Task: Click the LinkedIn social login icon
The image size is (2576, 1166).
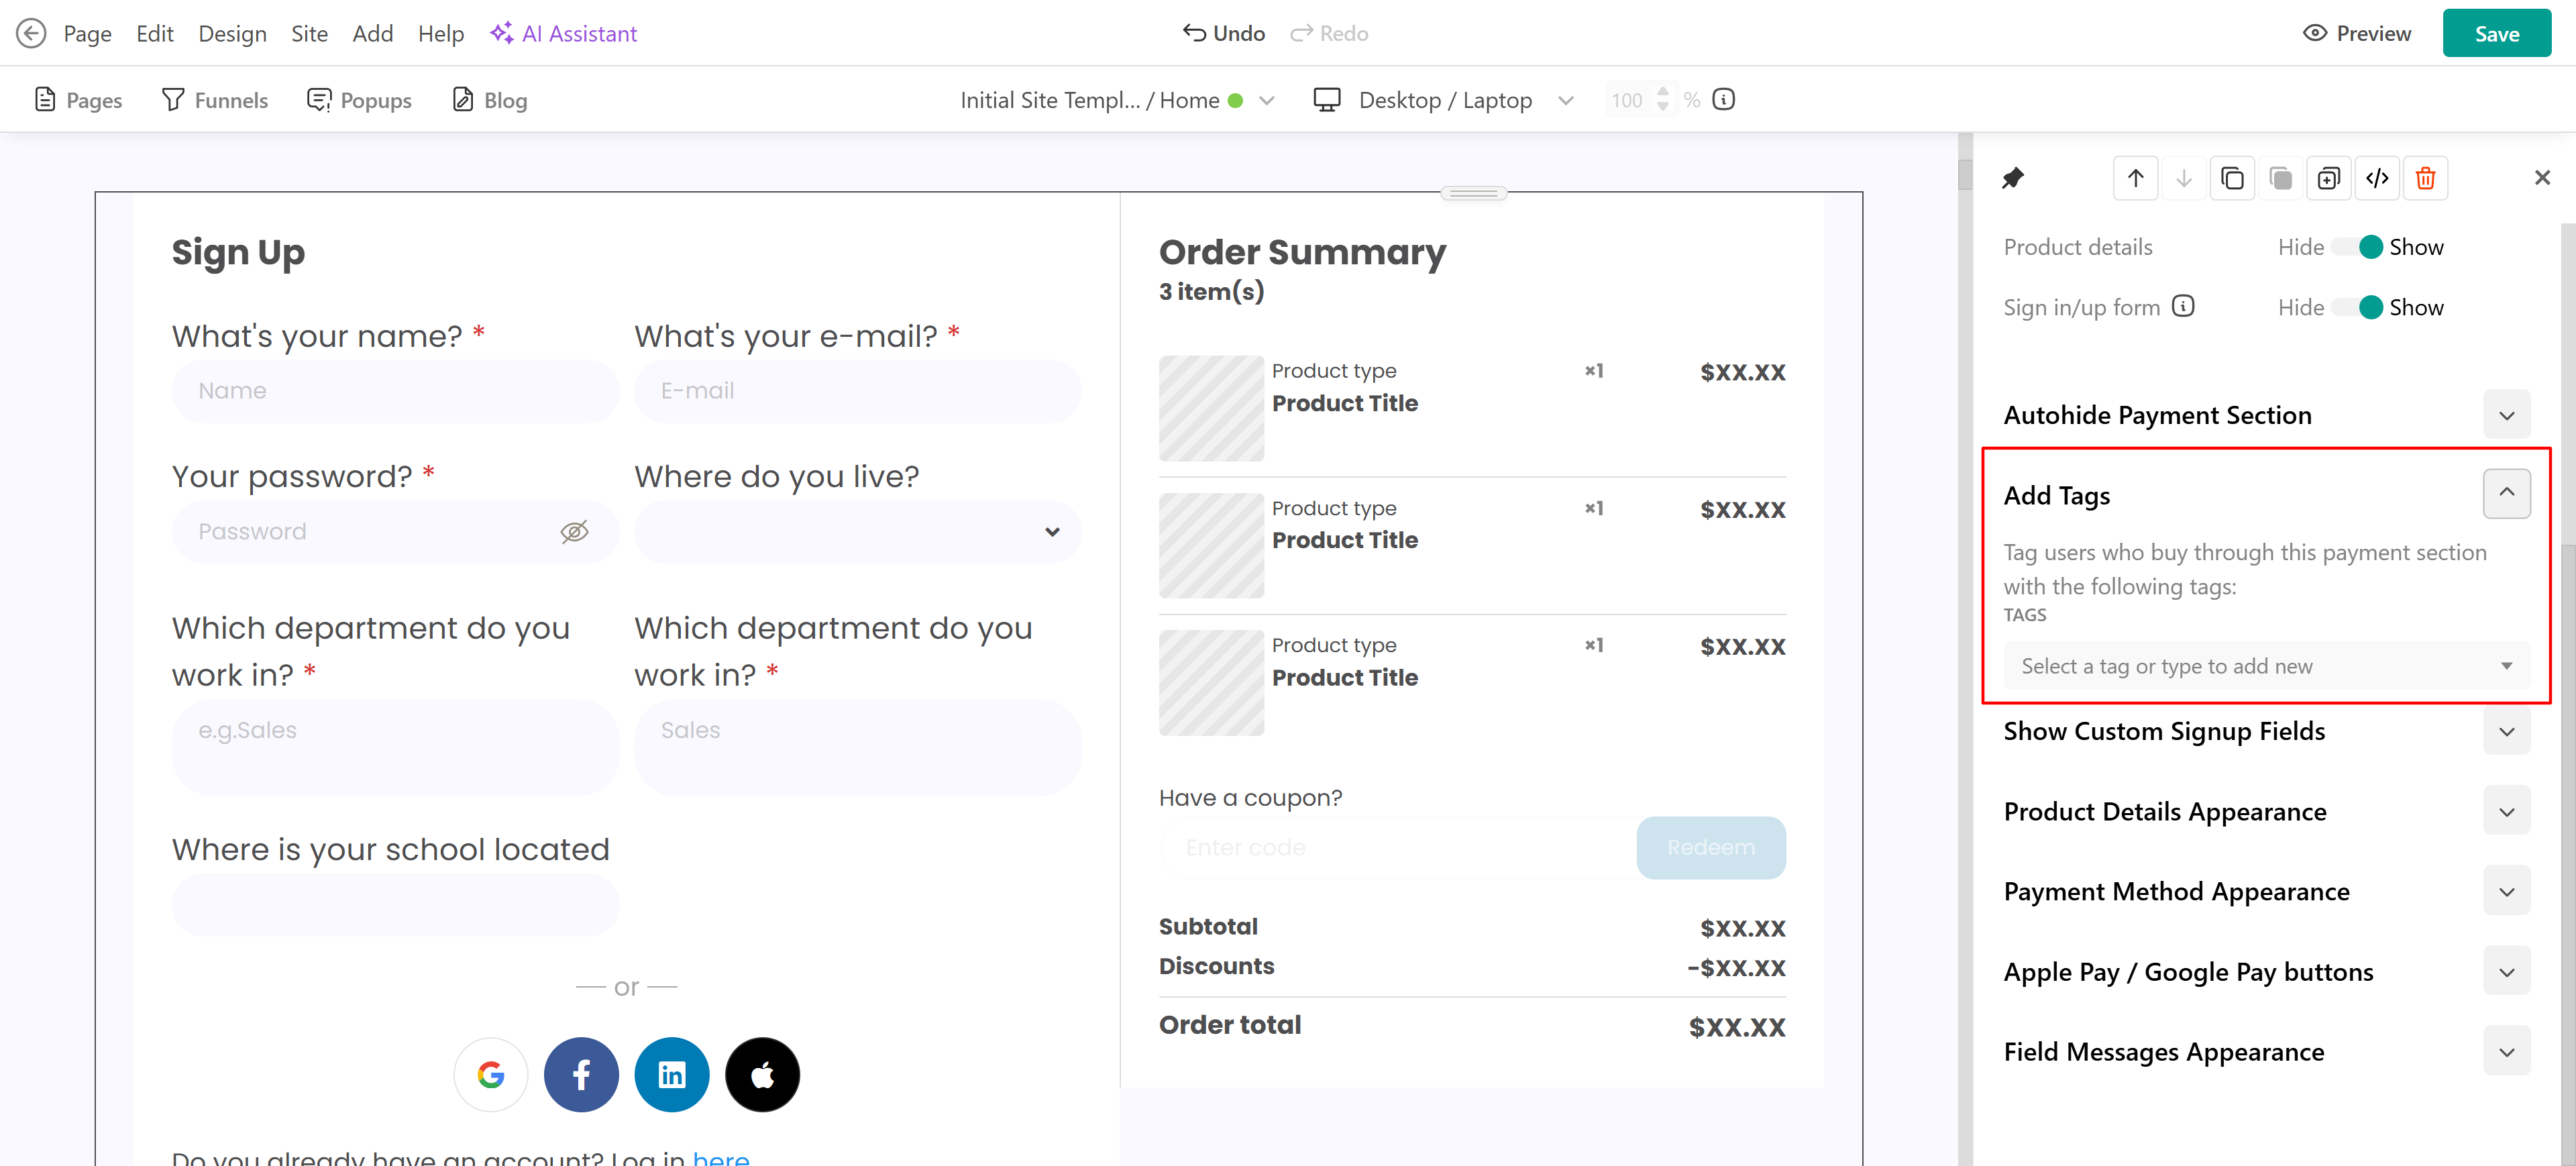Action: pos(671,1075)
